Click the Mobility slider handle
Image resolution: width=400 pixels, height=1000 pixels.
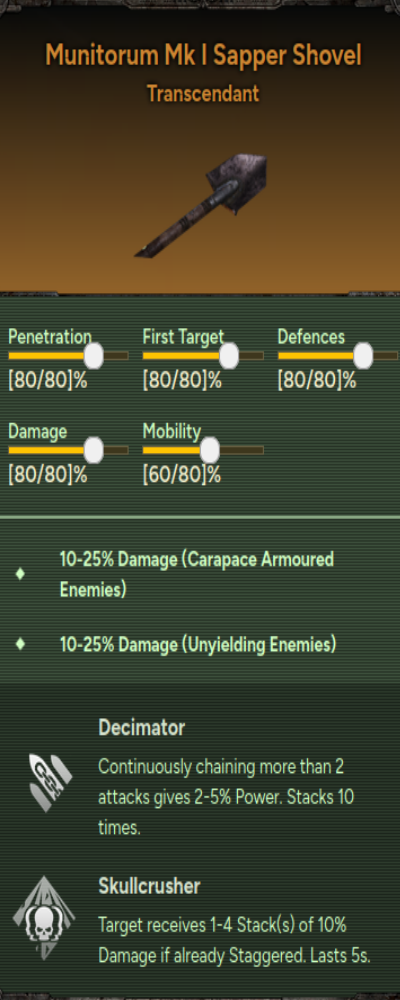click(209, 450)
